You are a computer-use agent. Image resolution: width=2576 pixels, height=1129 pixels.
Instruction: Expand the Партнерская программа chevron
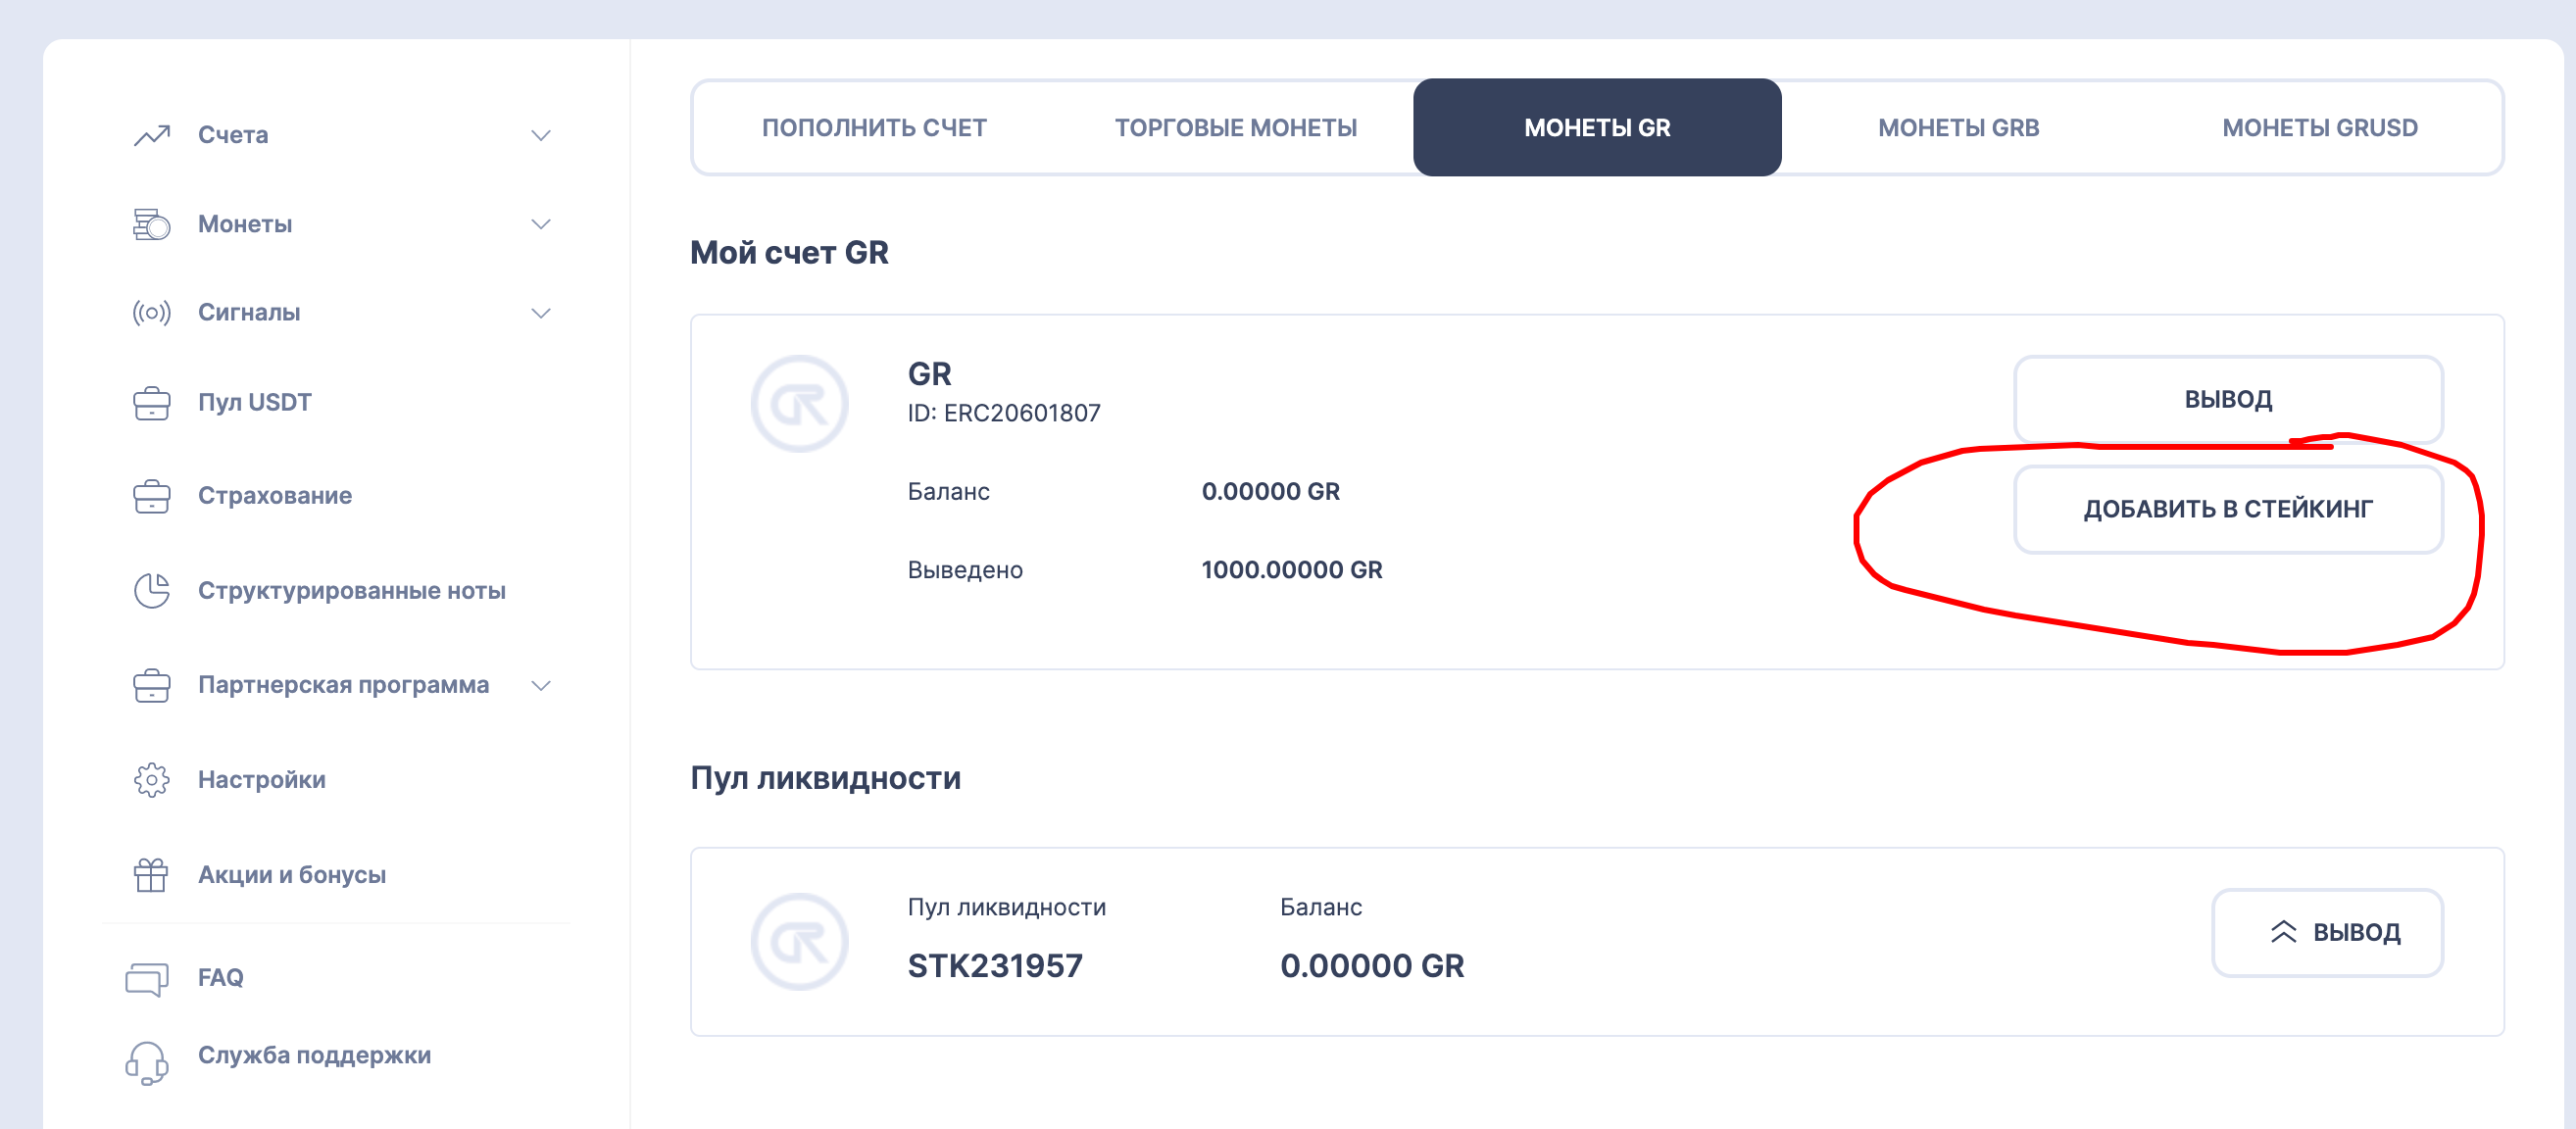pyautogui.click(x=541, y=685)
